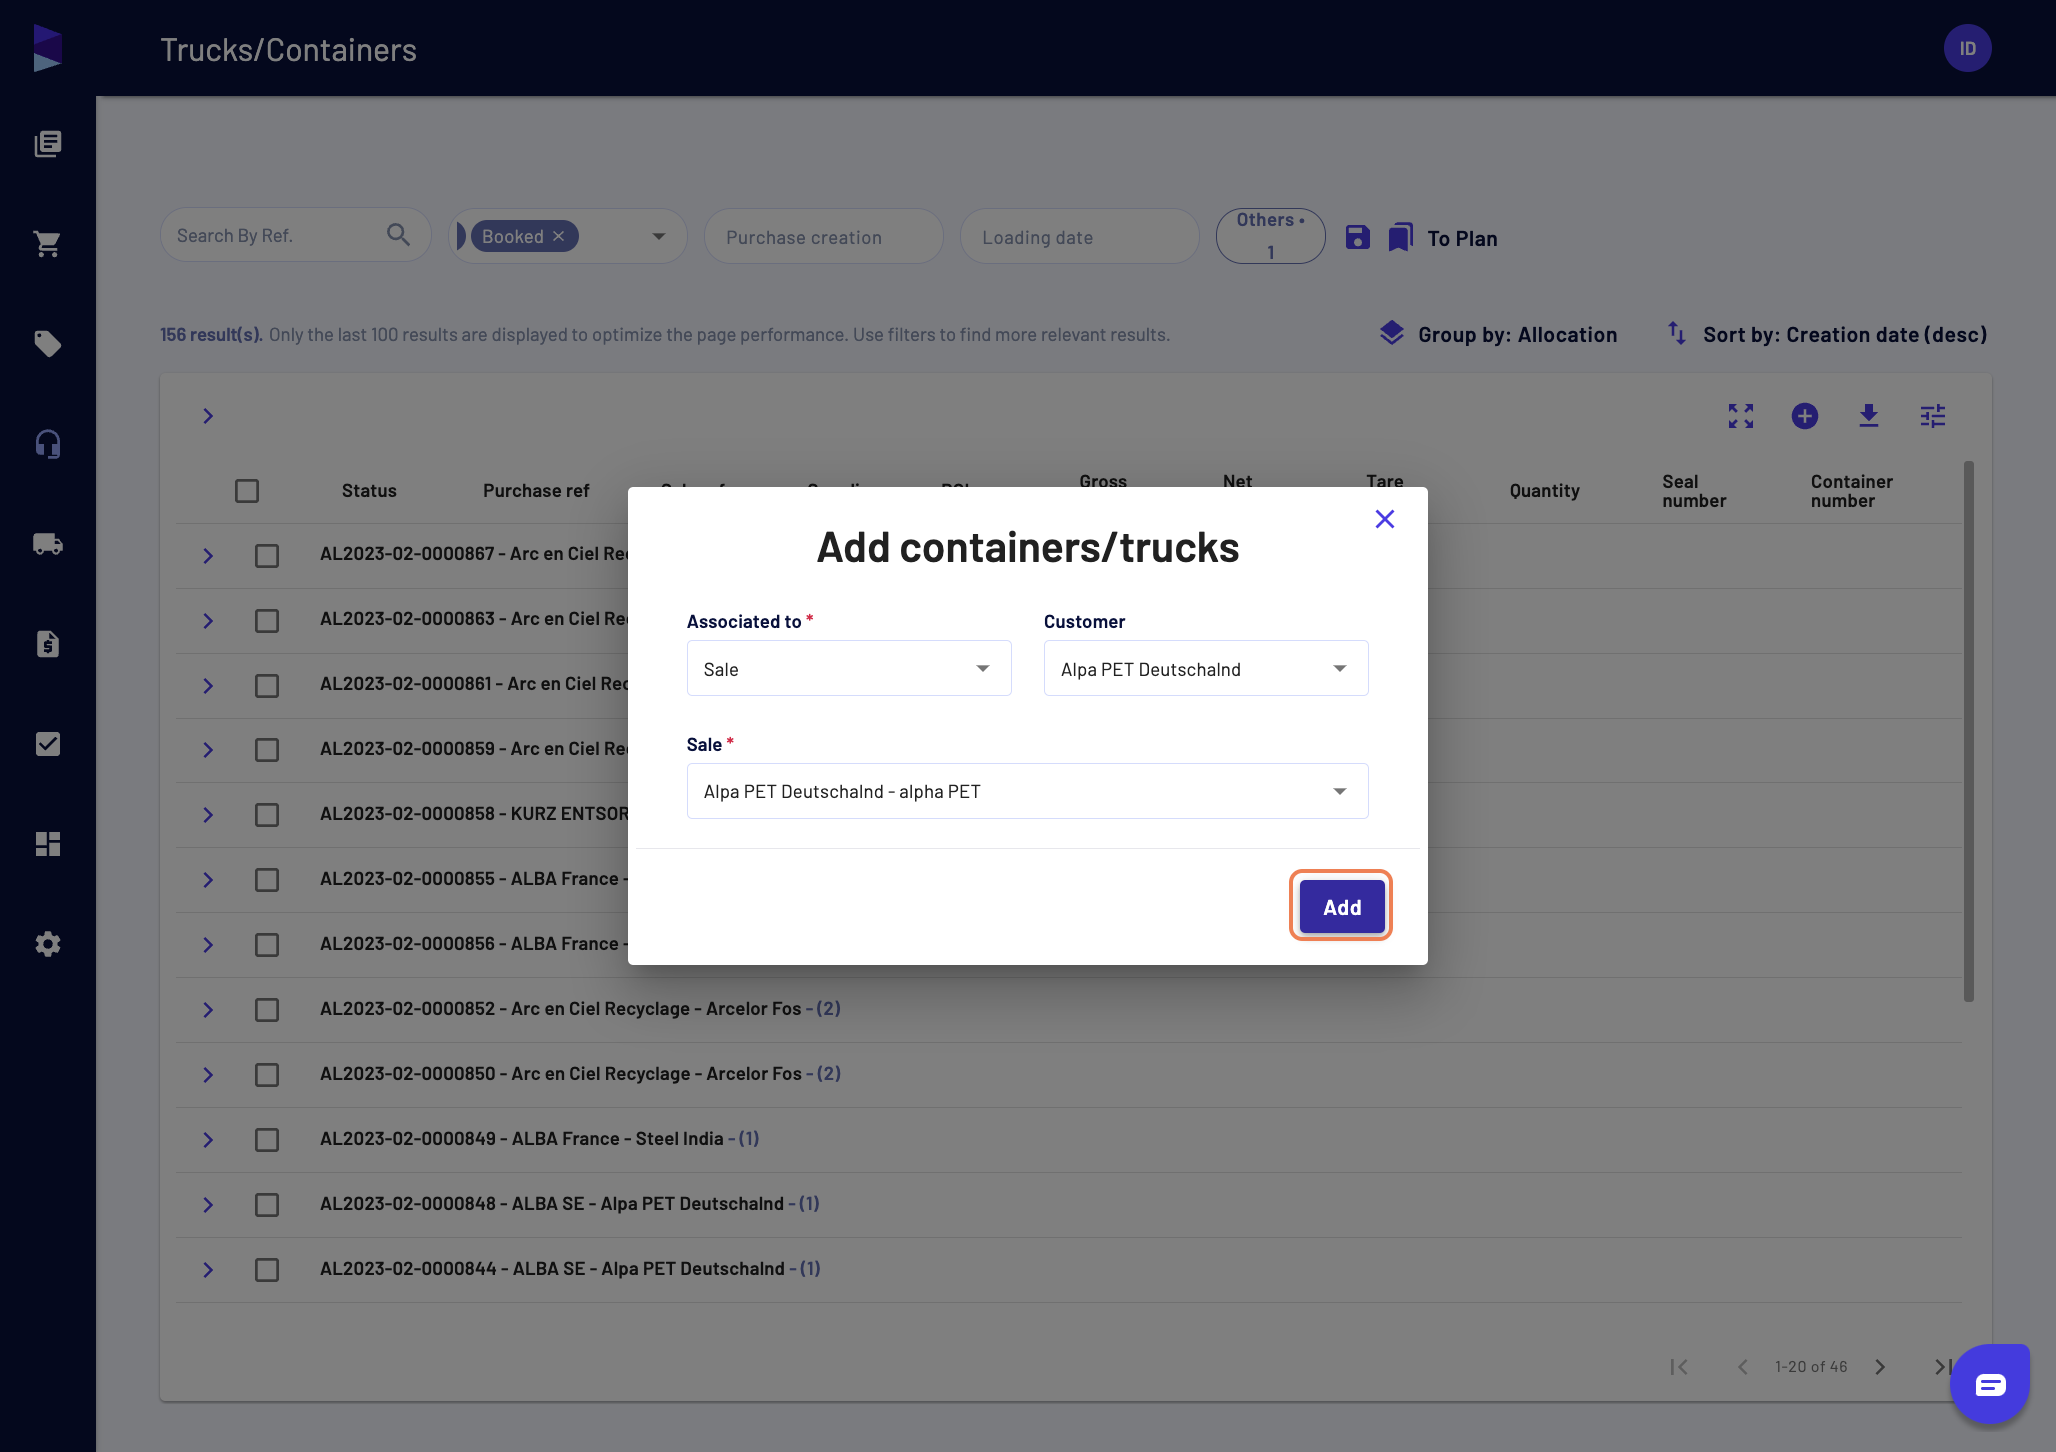Check the AL2023-02-0000852 row checkbox
This screenshot has height=1452, width=2056.
[x=267, y=1010]
